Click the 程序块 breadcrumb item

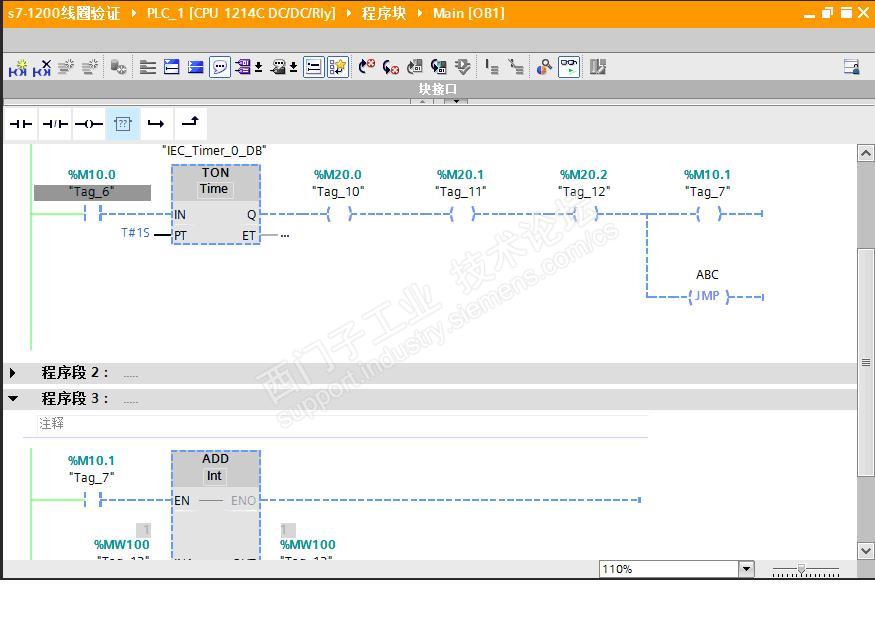[x=383, y=13]
